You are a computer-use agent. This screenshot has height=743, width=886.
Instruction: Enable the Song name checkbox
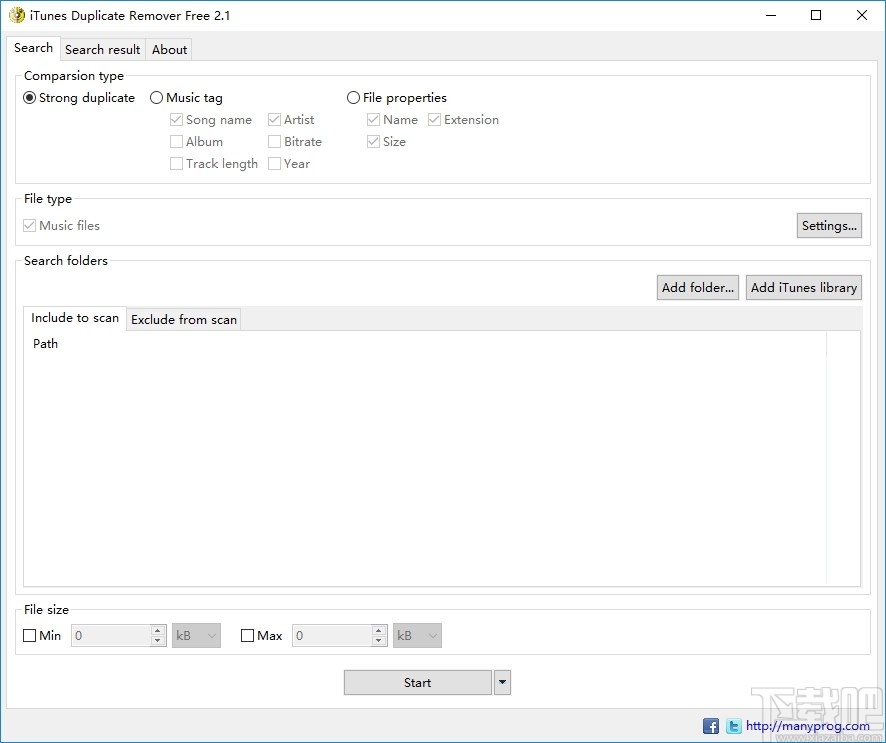pos(176,119)
